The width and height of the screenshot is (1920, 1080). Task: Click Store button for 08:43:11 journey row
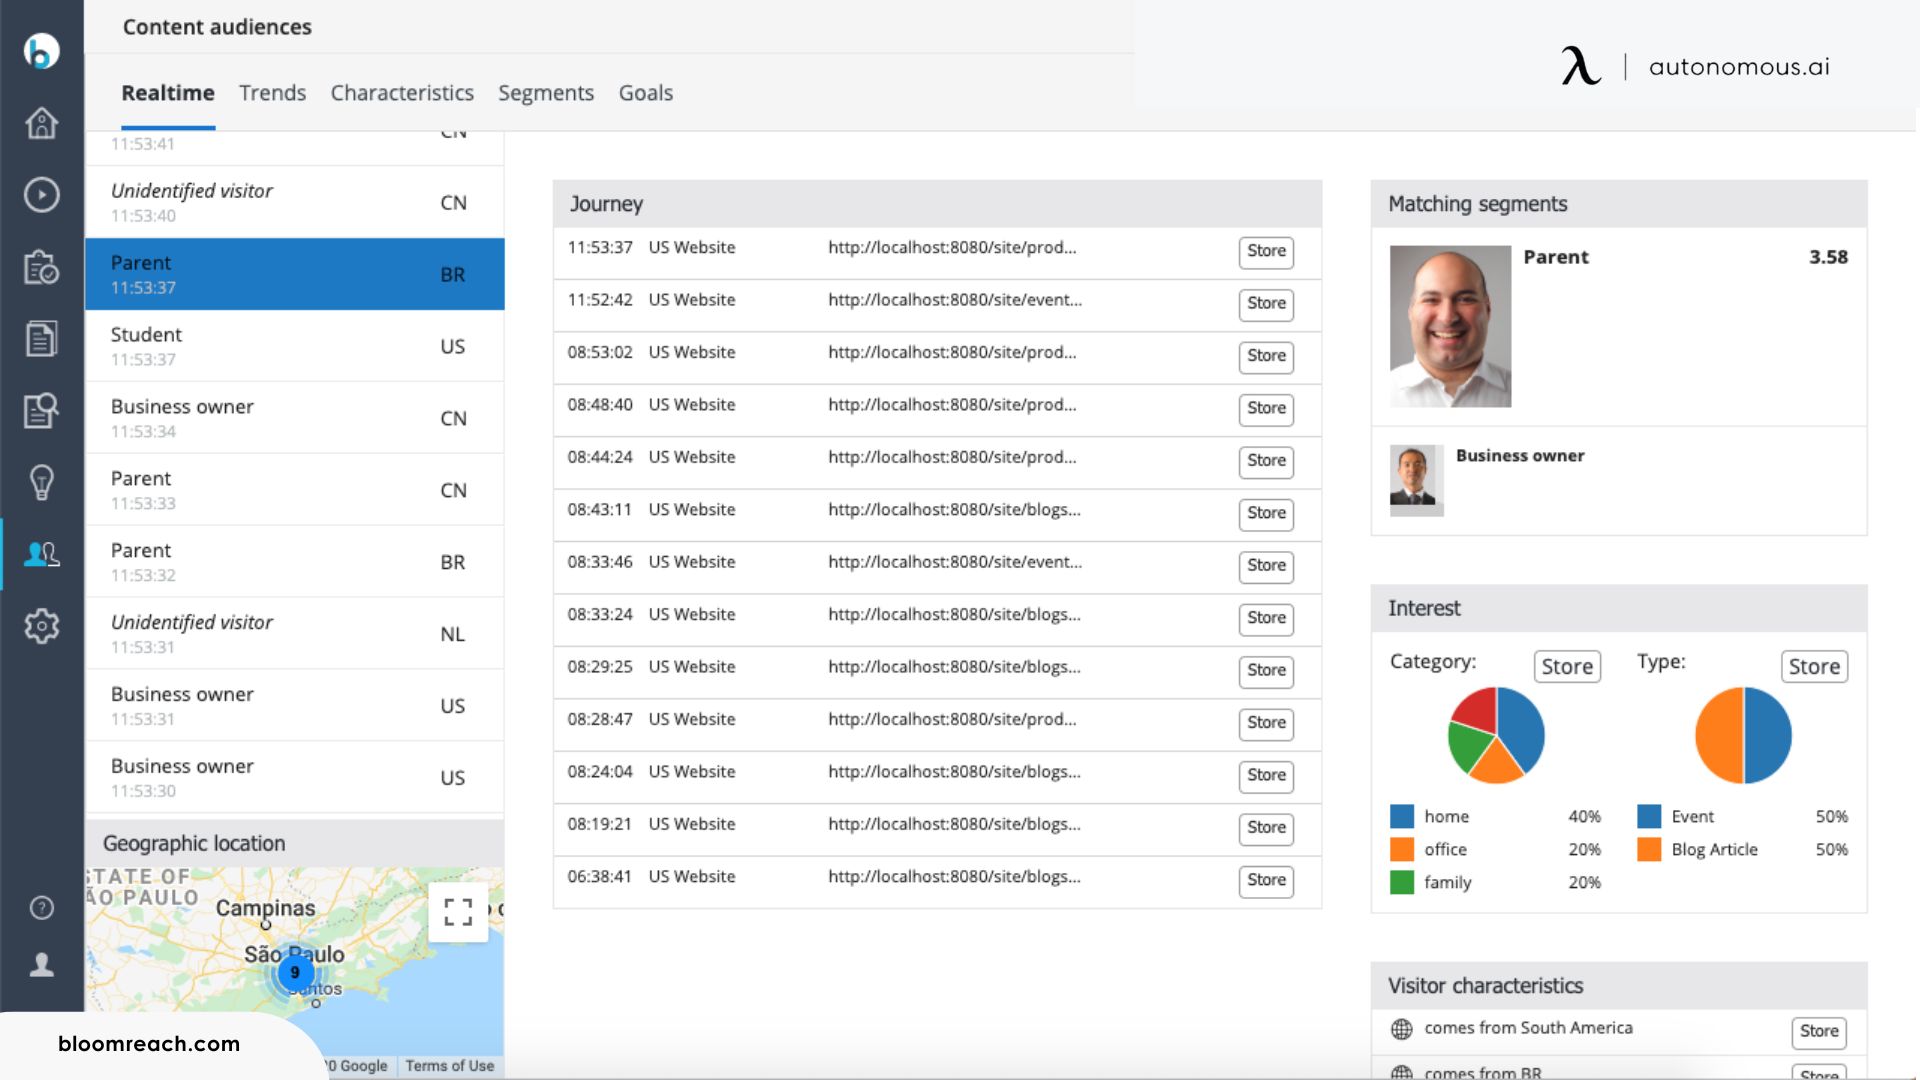pyautogui.click(x=1266, y=514)
